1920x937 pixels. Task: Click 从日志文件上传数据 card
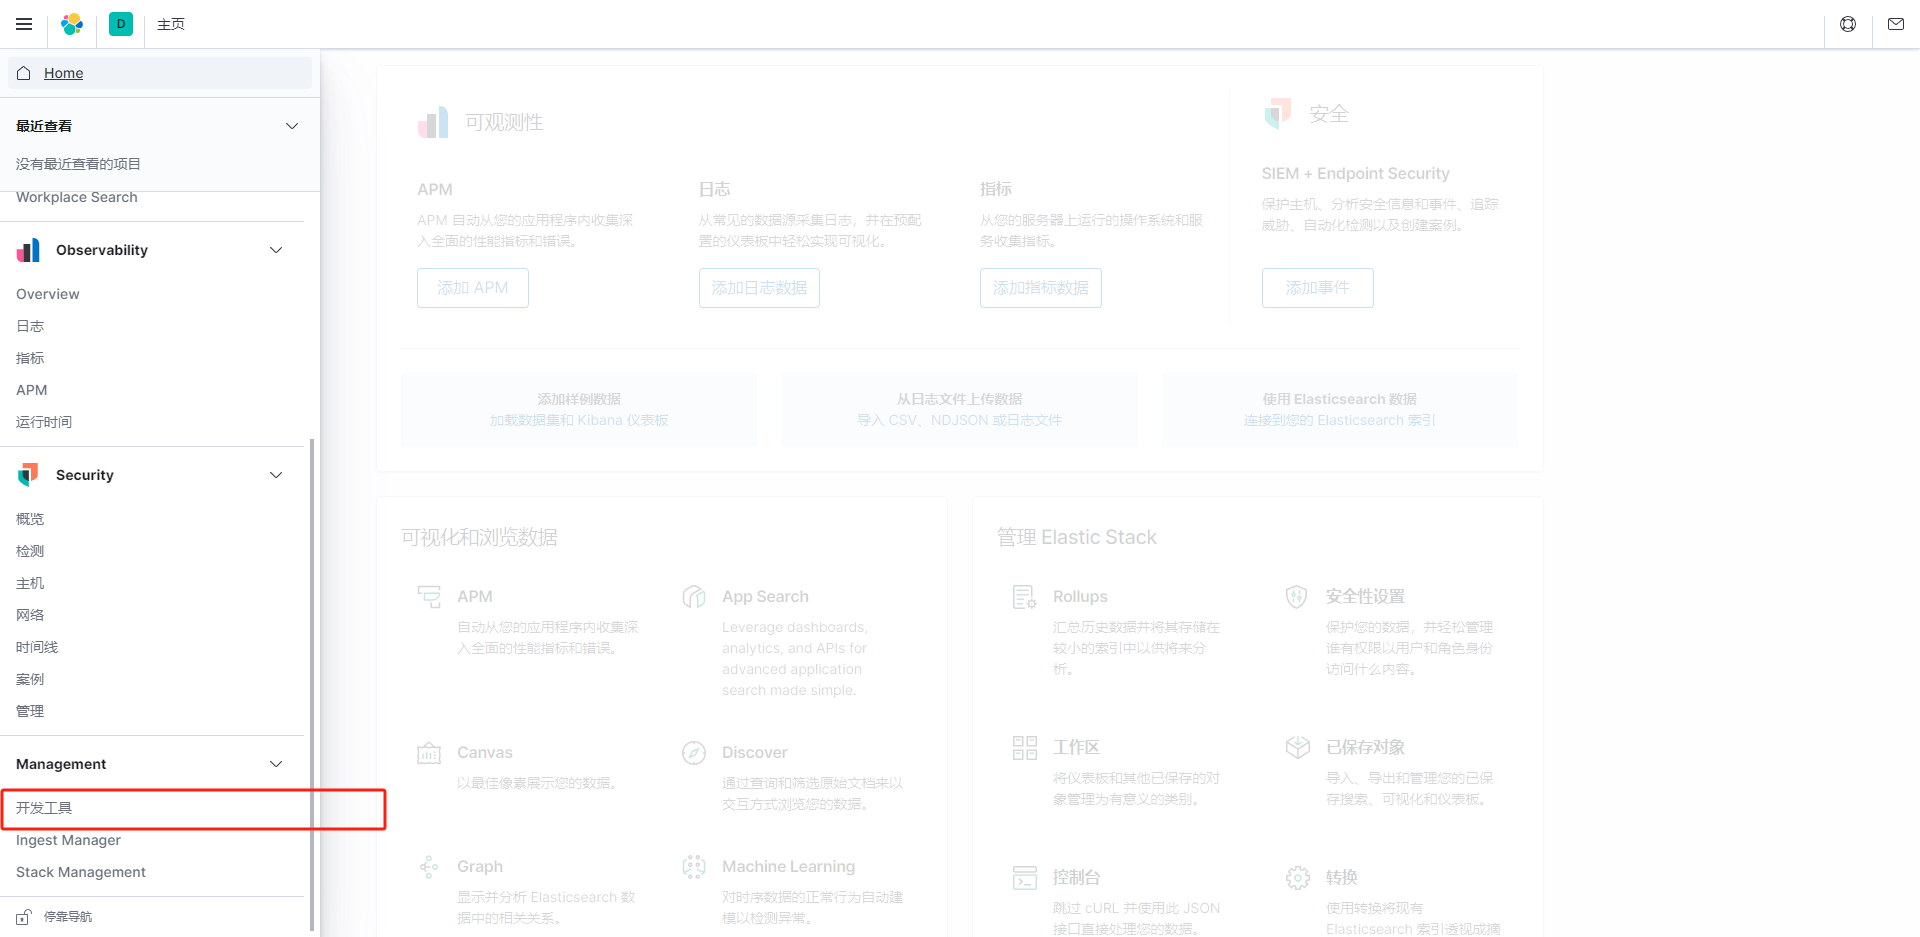(x=960, y=410)
